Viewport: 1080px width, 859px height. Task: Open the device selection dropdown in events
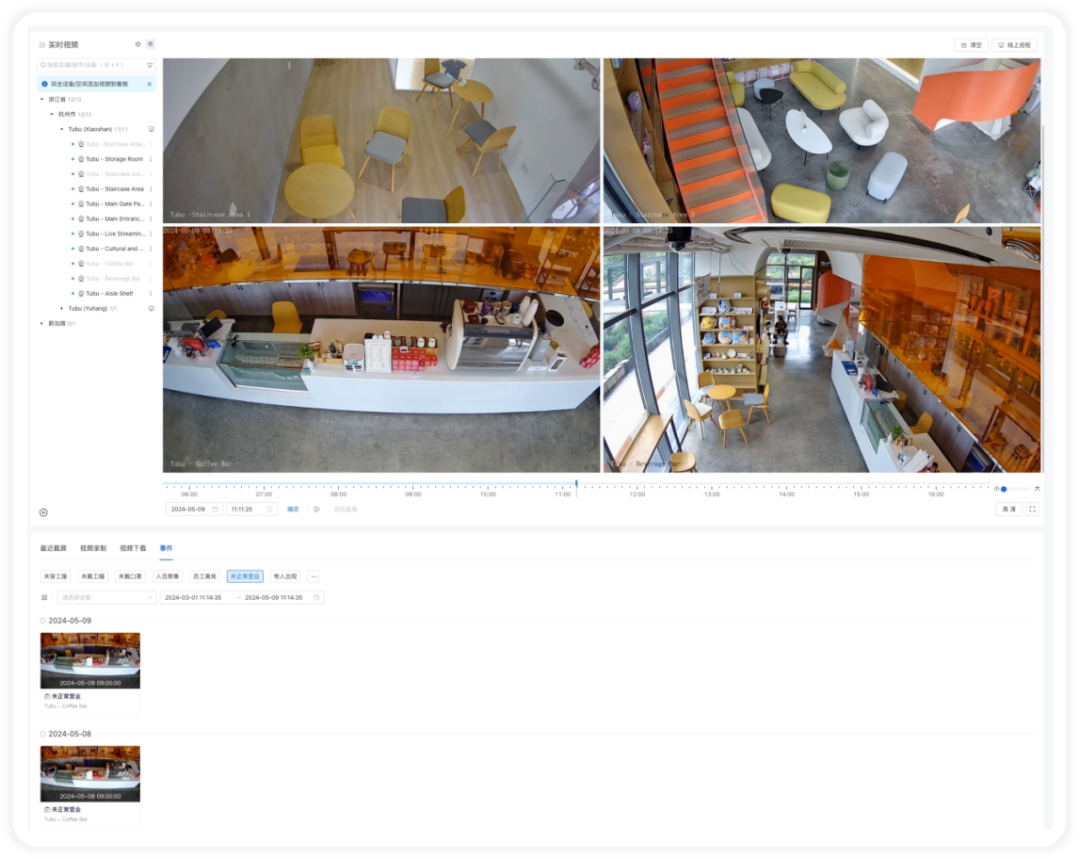tap(106, 597)
